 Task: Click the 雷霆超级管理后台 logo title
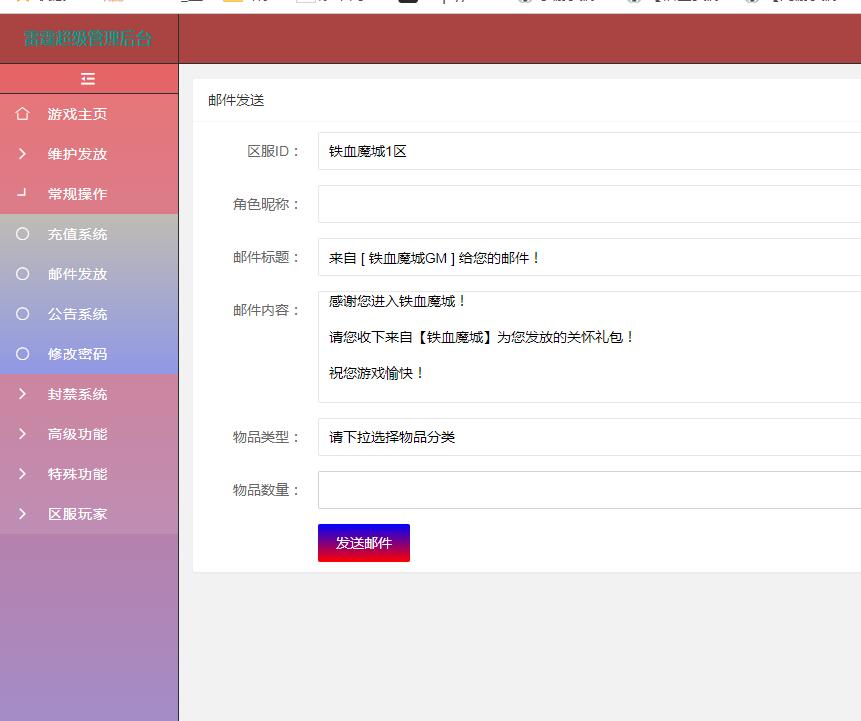point(88,39)
